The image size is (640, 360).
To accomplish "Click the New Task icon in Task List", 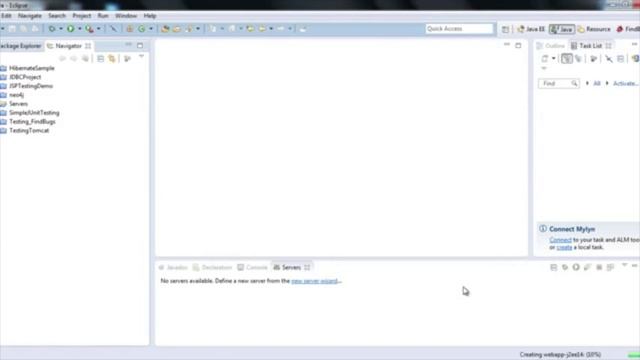I will point(545,58).
